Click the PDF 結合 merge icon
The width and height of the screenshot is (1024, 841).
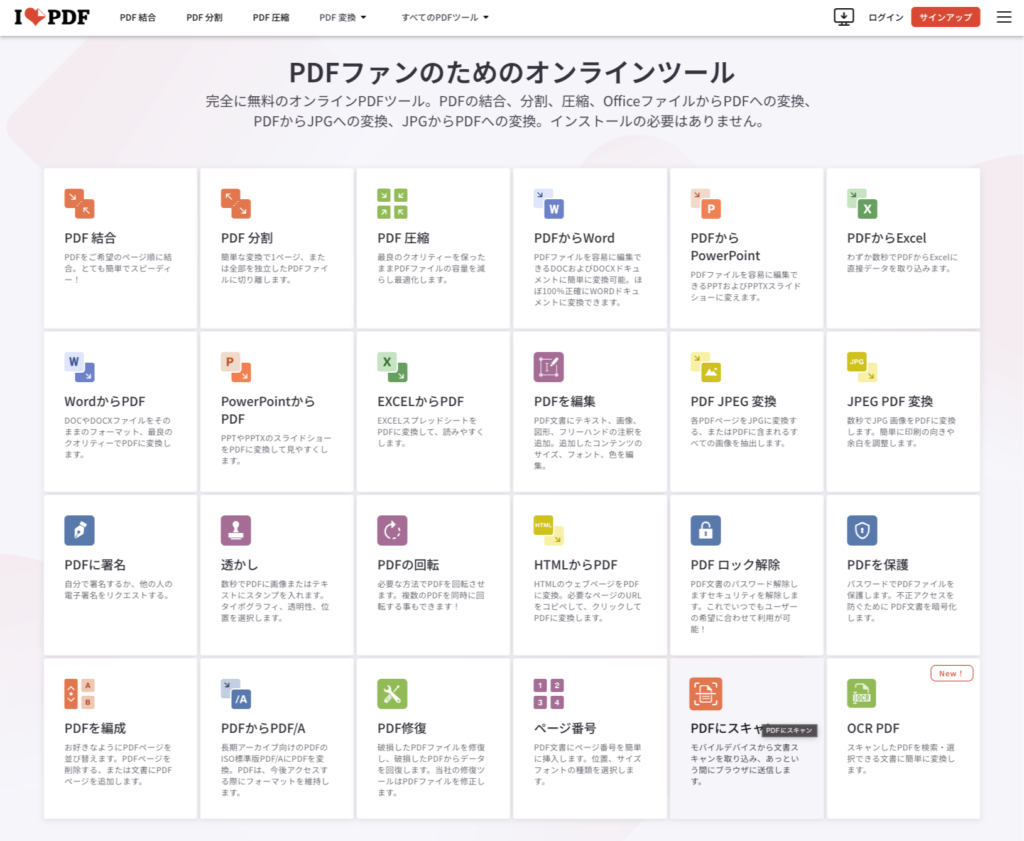tap(79, 203)
